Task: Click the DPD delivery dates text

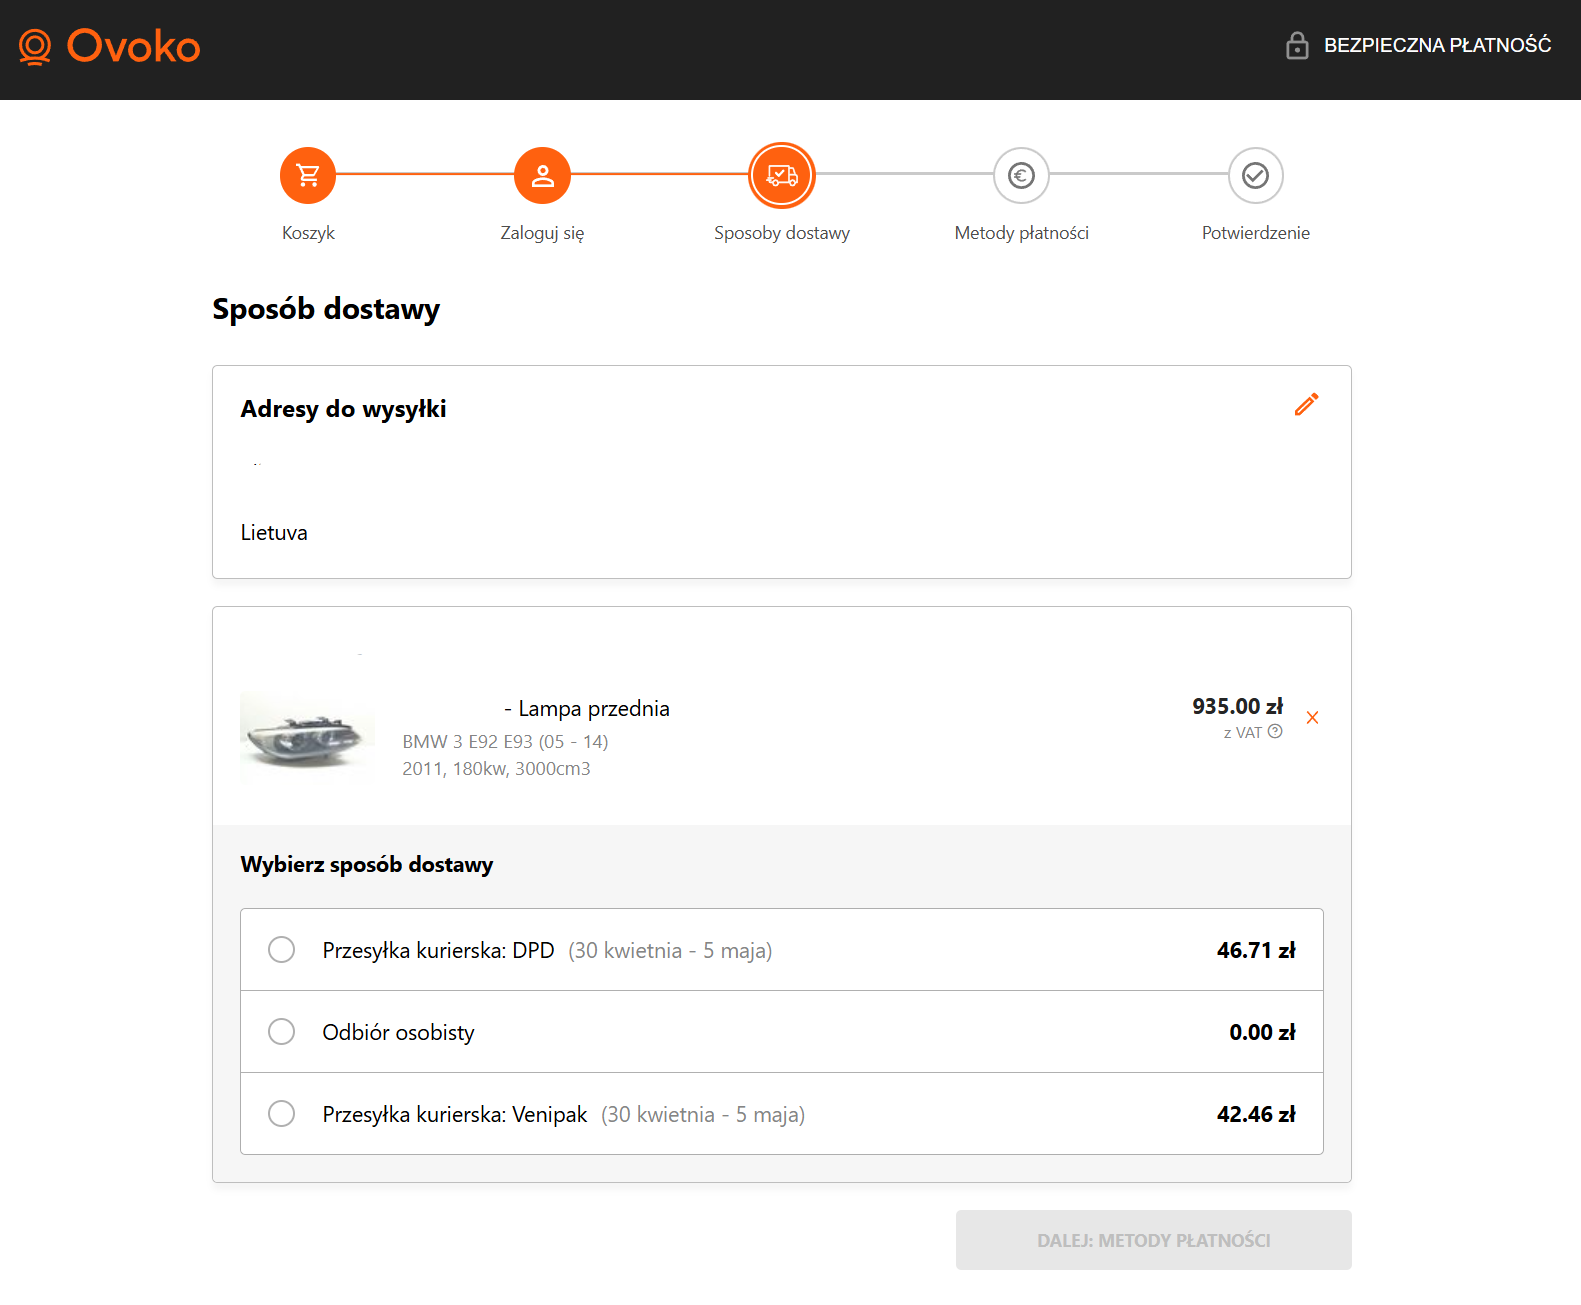Action: click(x=670, y=950)
